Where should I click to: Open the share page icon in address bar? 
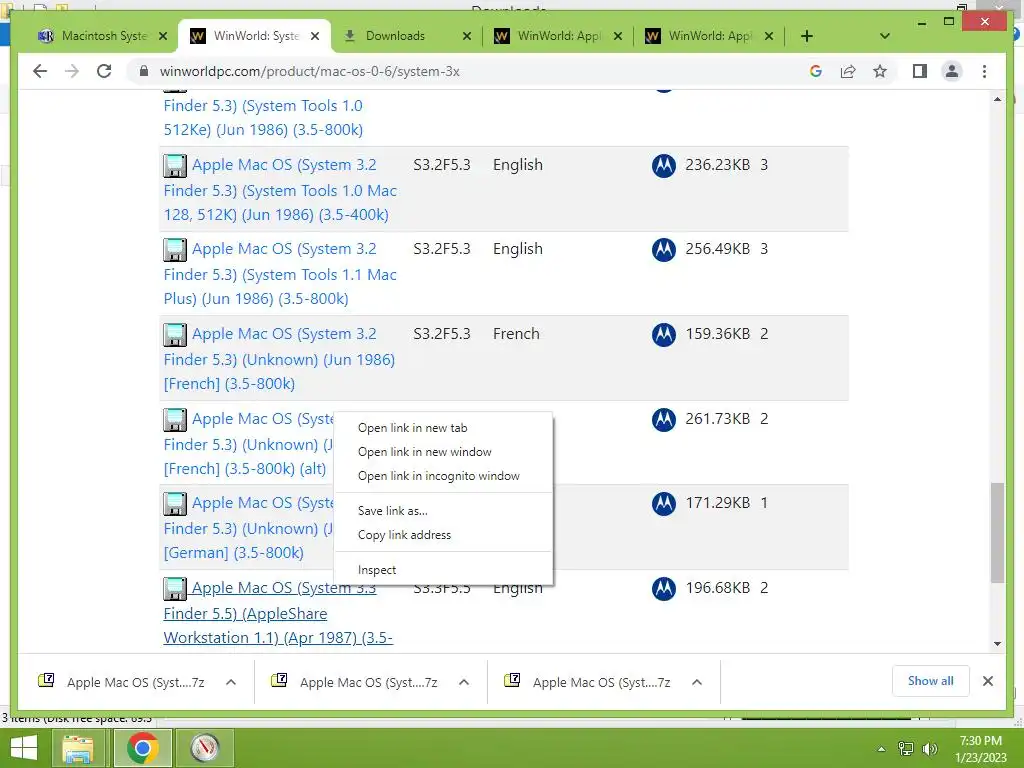pos(848,71)
